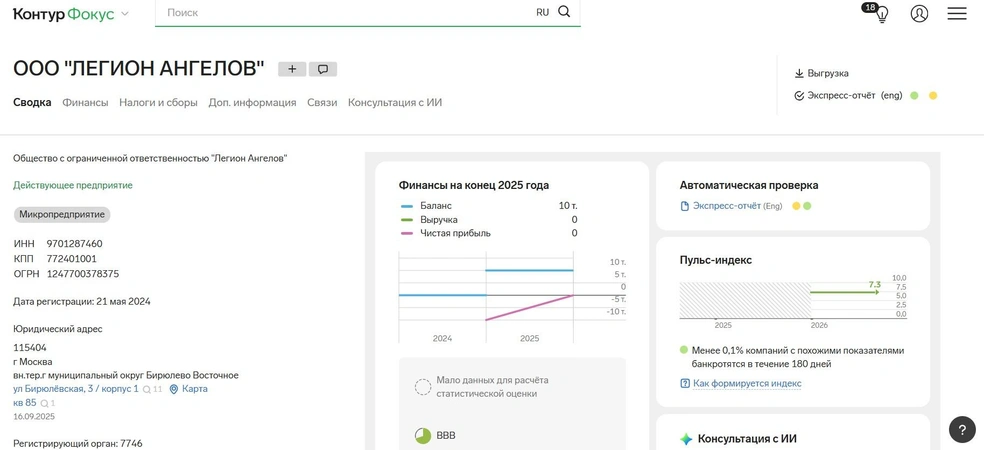Switch keyboard layout with RU indicator

click(542, 13)
